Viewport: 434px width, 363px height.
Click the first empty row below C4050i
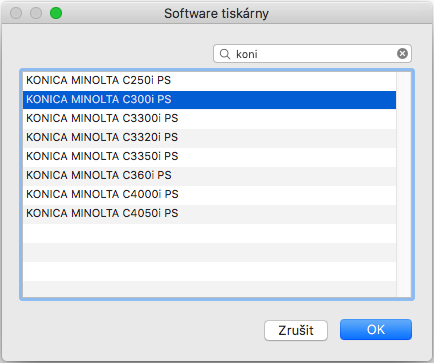click(x=209, y=233)
